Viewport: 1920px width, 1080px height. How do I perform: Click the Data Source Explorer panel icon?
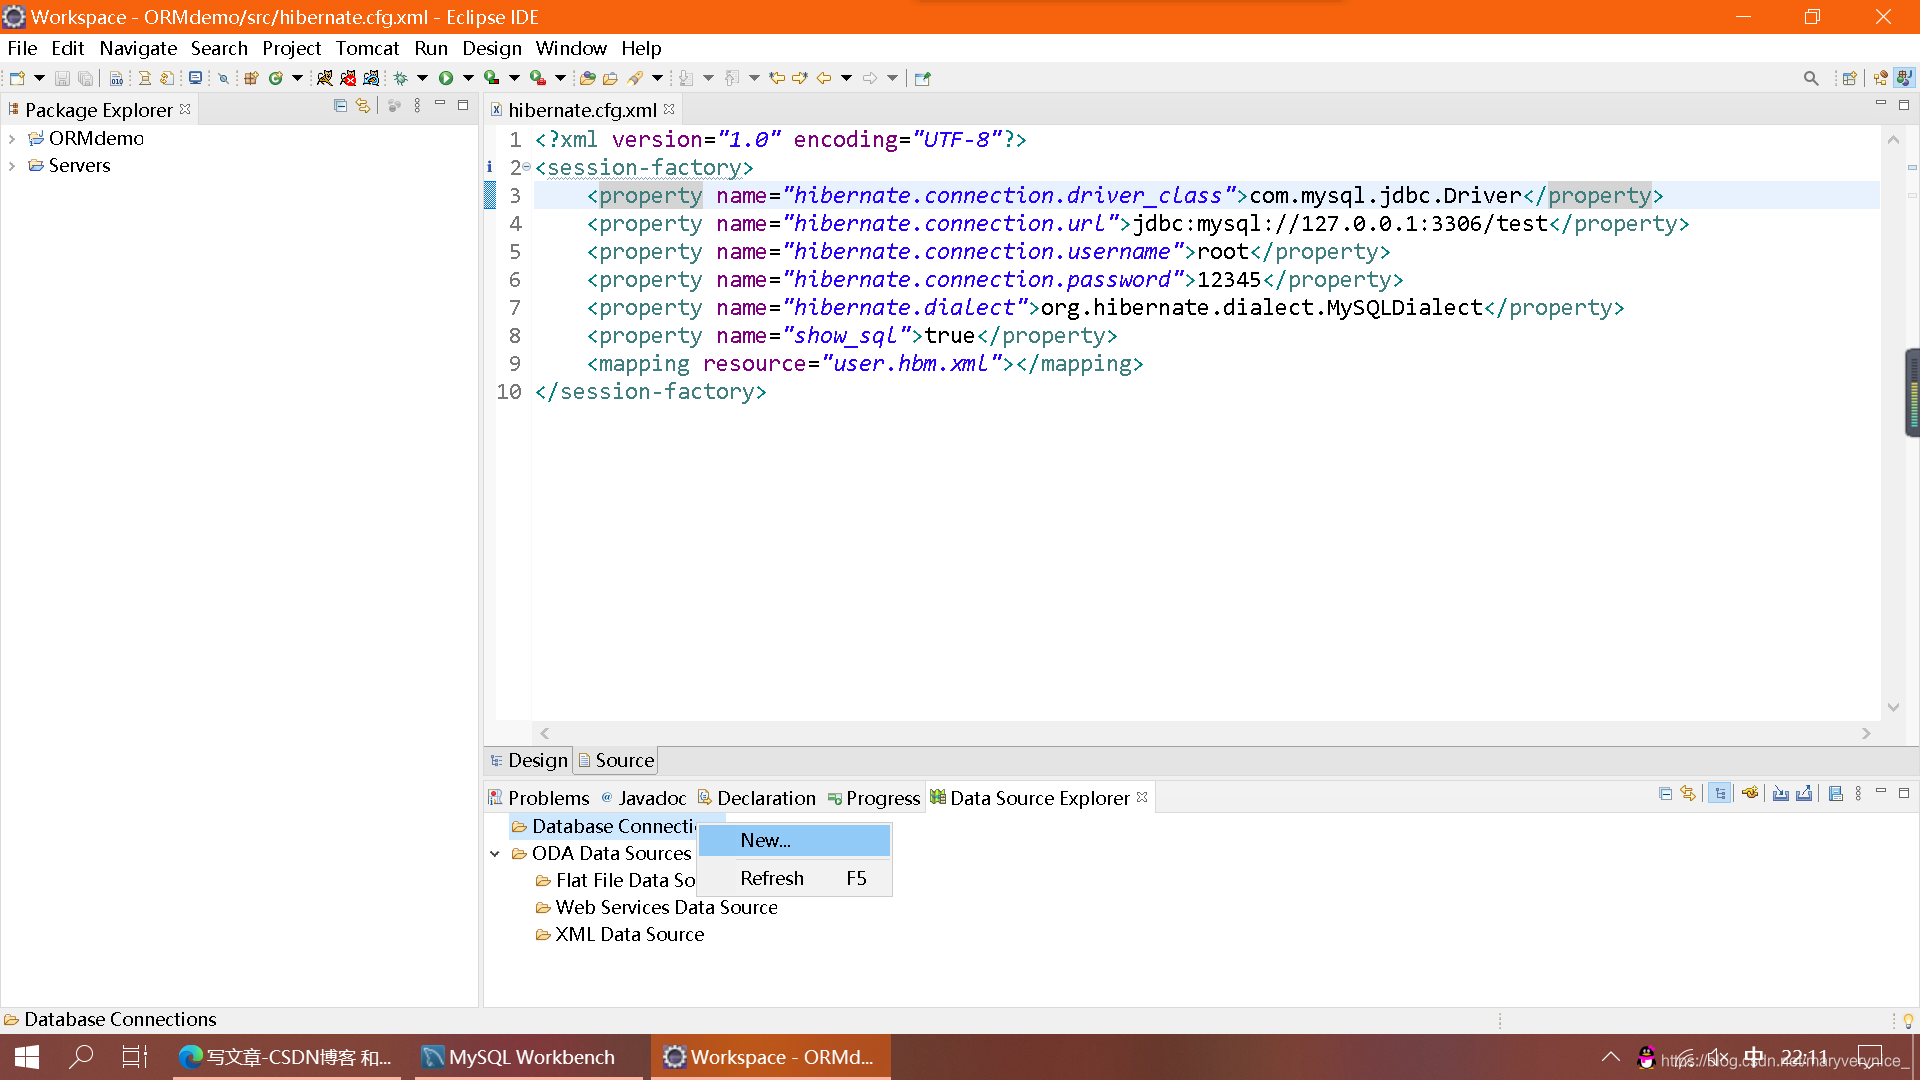pyautogui.click(x=938, y=796)
